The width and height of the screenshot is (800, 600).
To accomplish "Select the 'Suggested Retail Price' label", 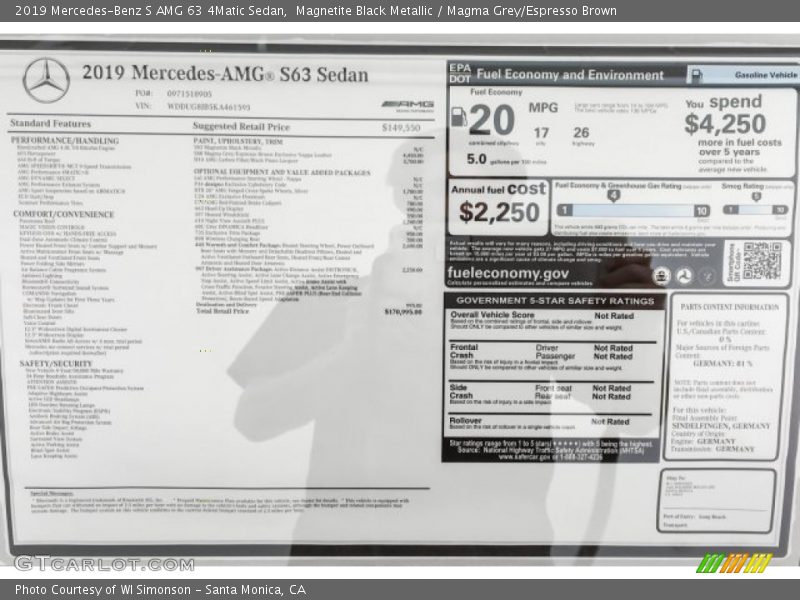I will [x=241, y=127].
